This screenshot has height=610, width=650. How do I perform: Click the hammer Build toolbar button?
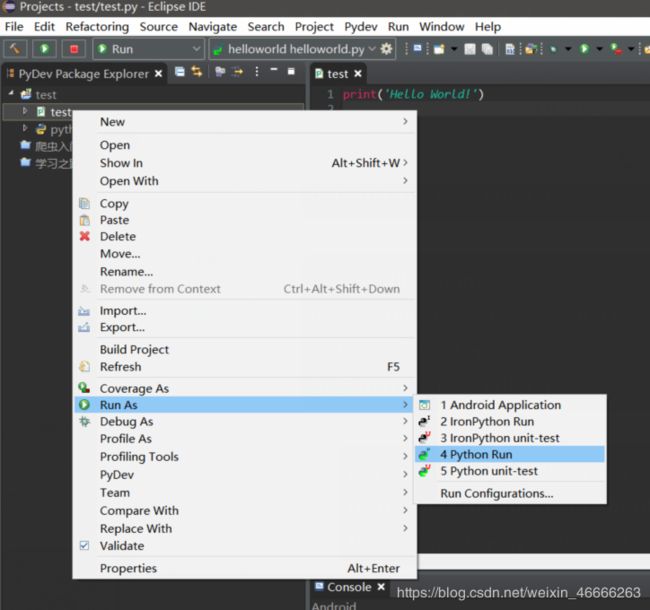coord(15,49)
